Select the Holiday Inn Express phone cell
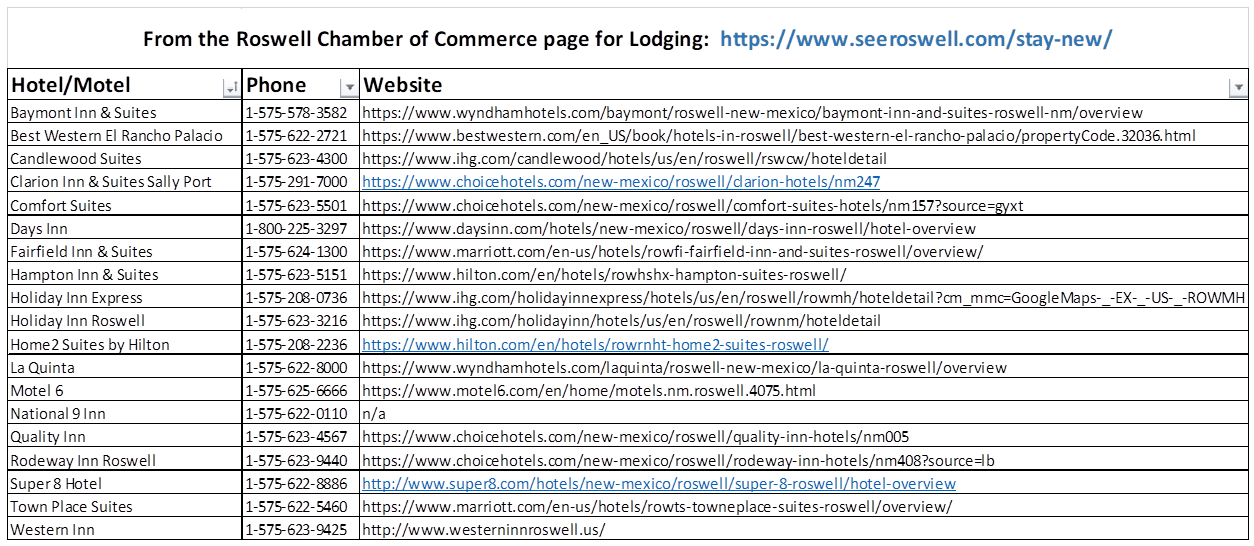This screenshot has width=1254, height=546. (296, 298)
